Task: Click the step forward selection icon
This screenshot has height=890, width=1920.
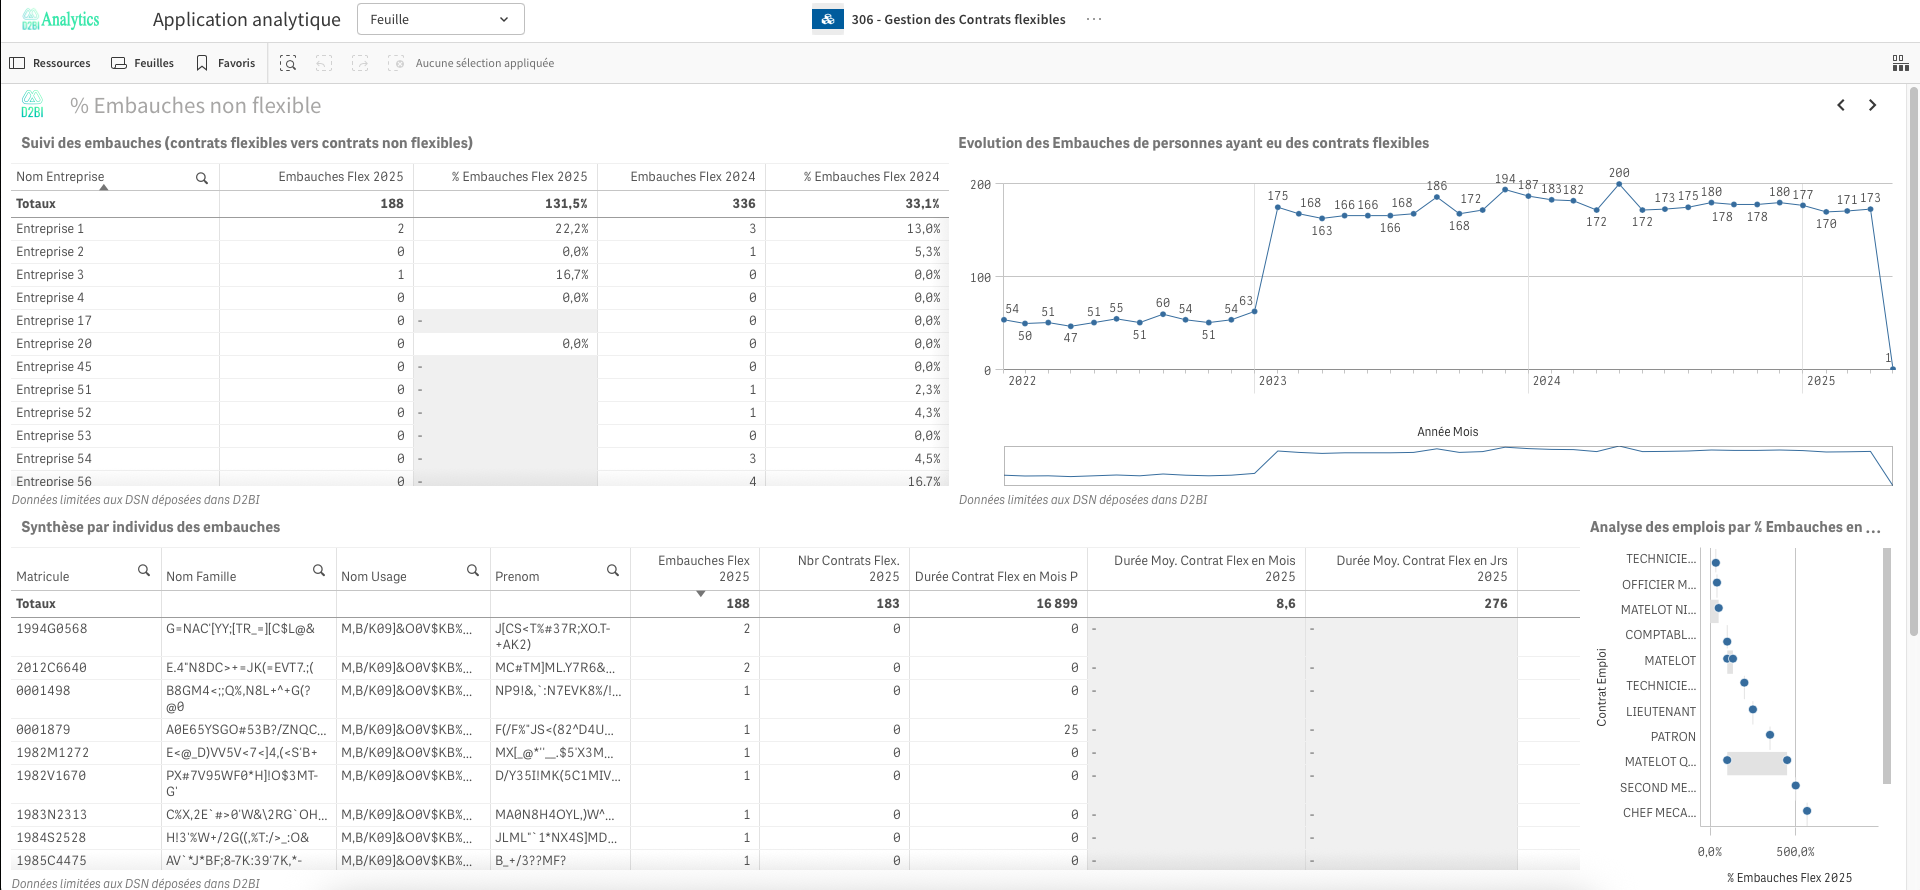Action: pos(360,63)
